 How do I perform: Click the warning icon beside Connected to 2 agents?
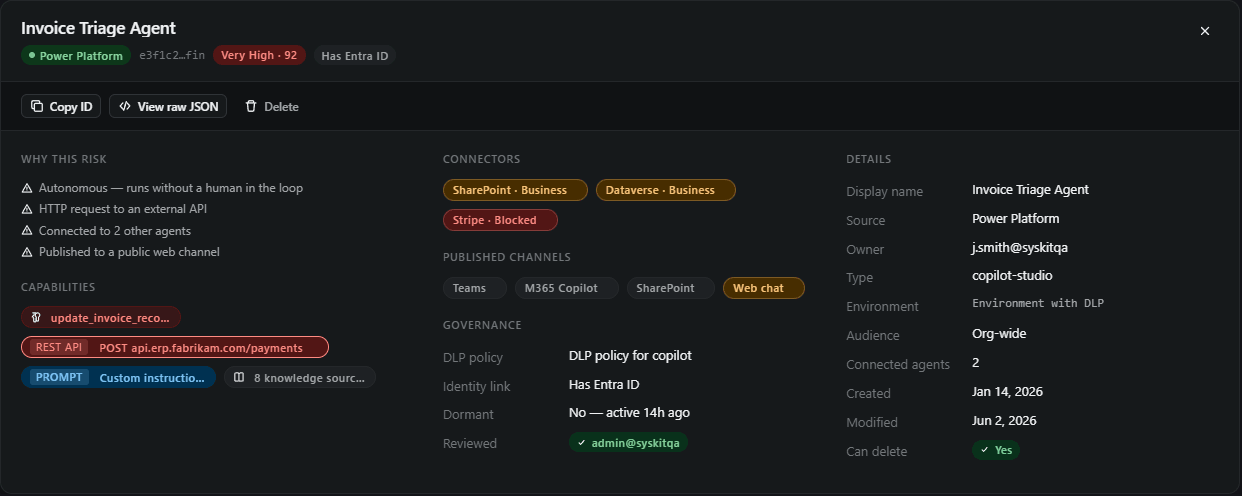(x=27, y=231)
